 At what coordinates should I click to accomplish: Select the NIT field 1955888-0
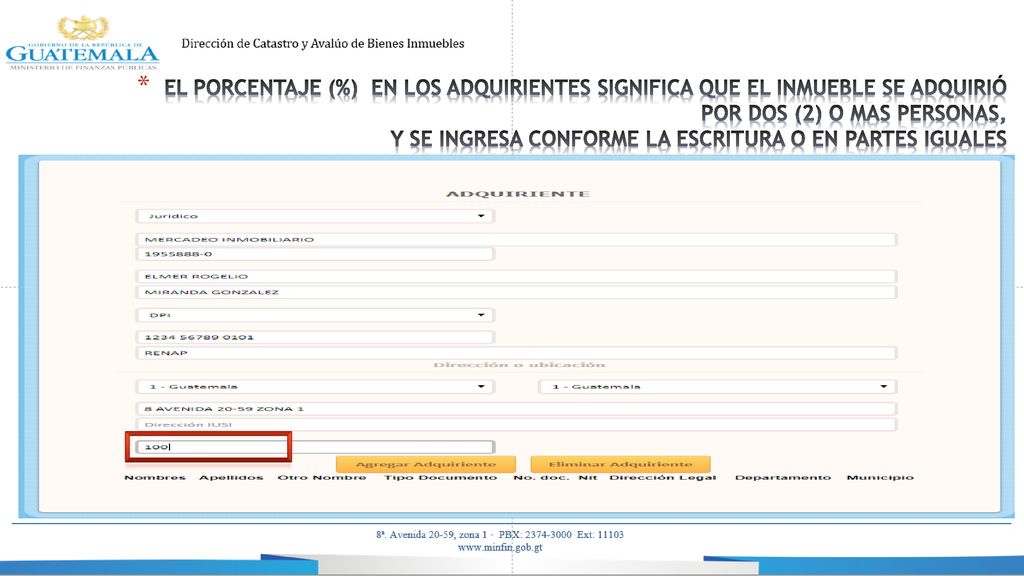click(315, 254)
